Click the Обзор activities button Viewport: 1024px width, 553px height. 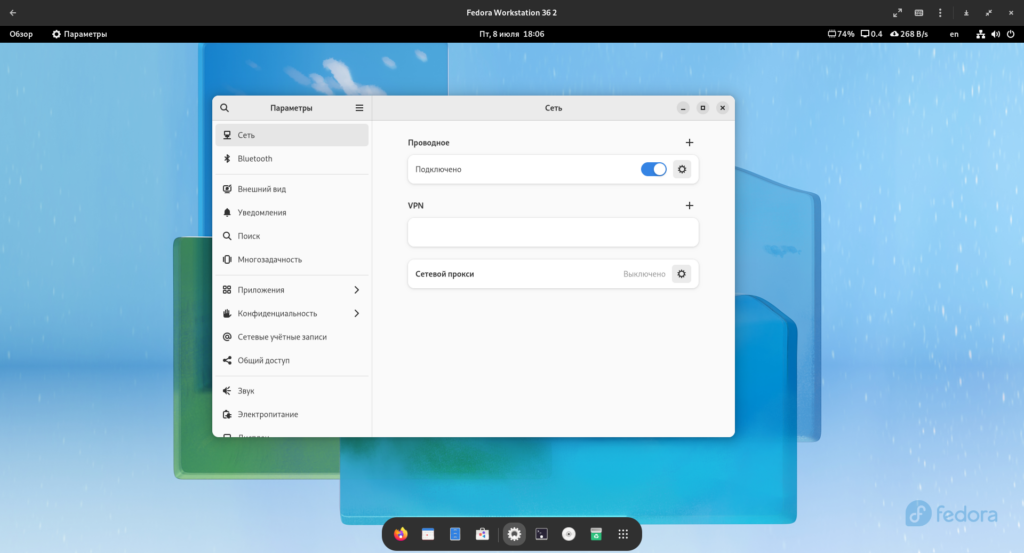[x=21, y=34]
